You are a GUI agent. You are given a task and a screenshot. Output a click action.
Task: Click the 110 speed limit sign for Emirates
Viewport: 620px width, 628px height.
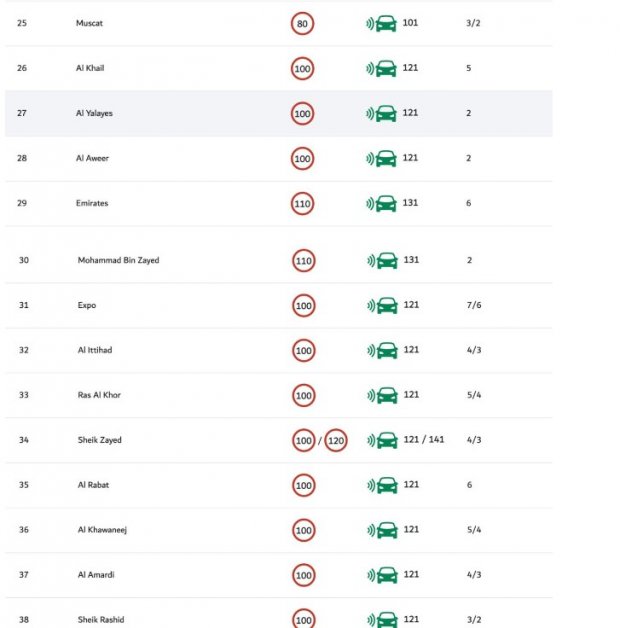[x=302, y=203]
